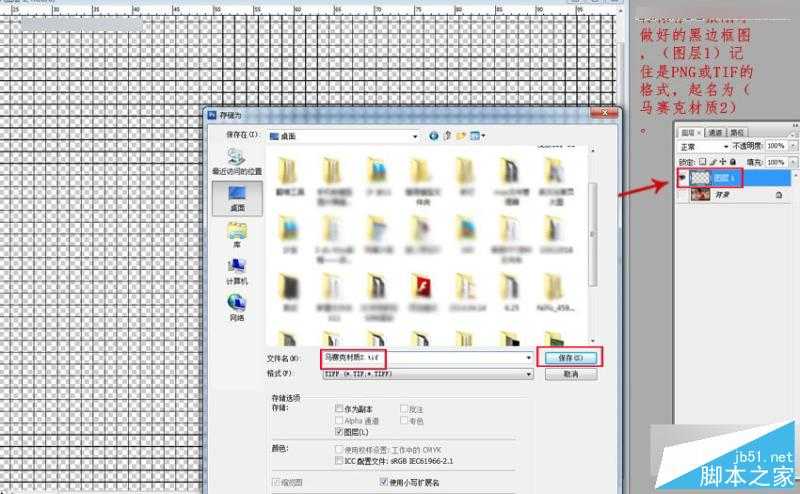Close the 图层 panel tab
The image size is (800, 494).
click(699, 133)
